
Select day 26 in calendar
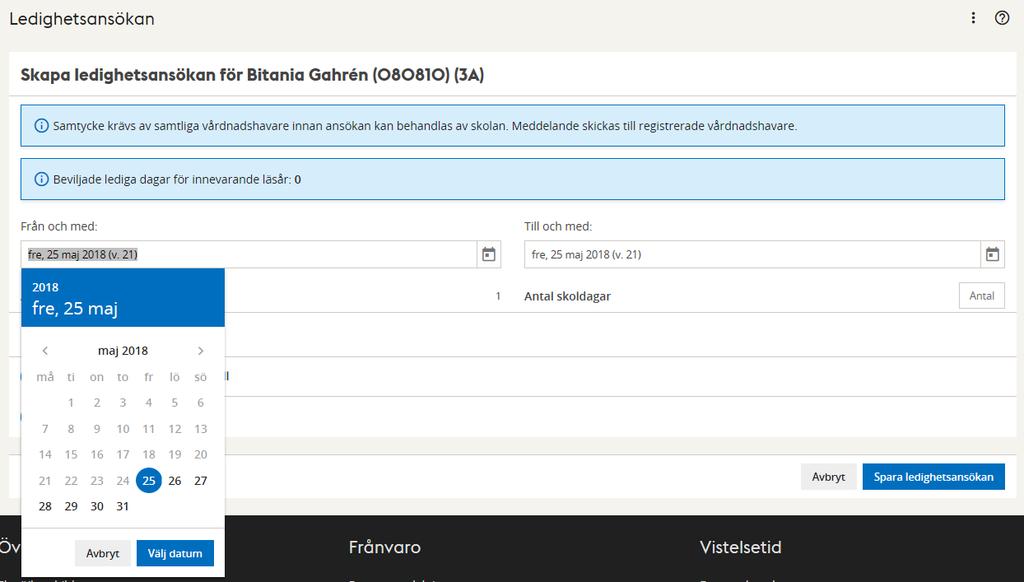click(x=174, y=481)
